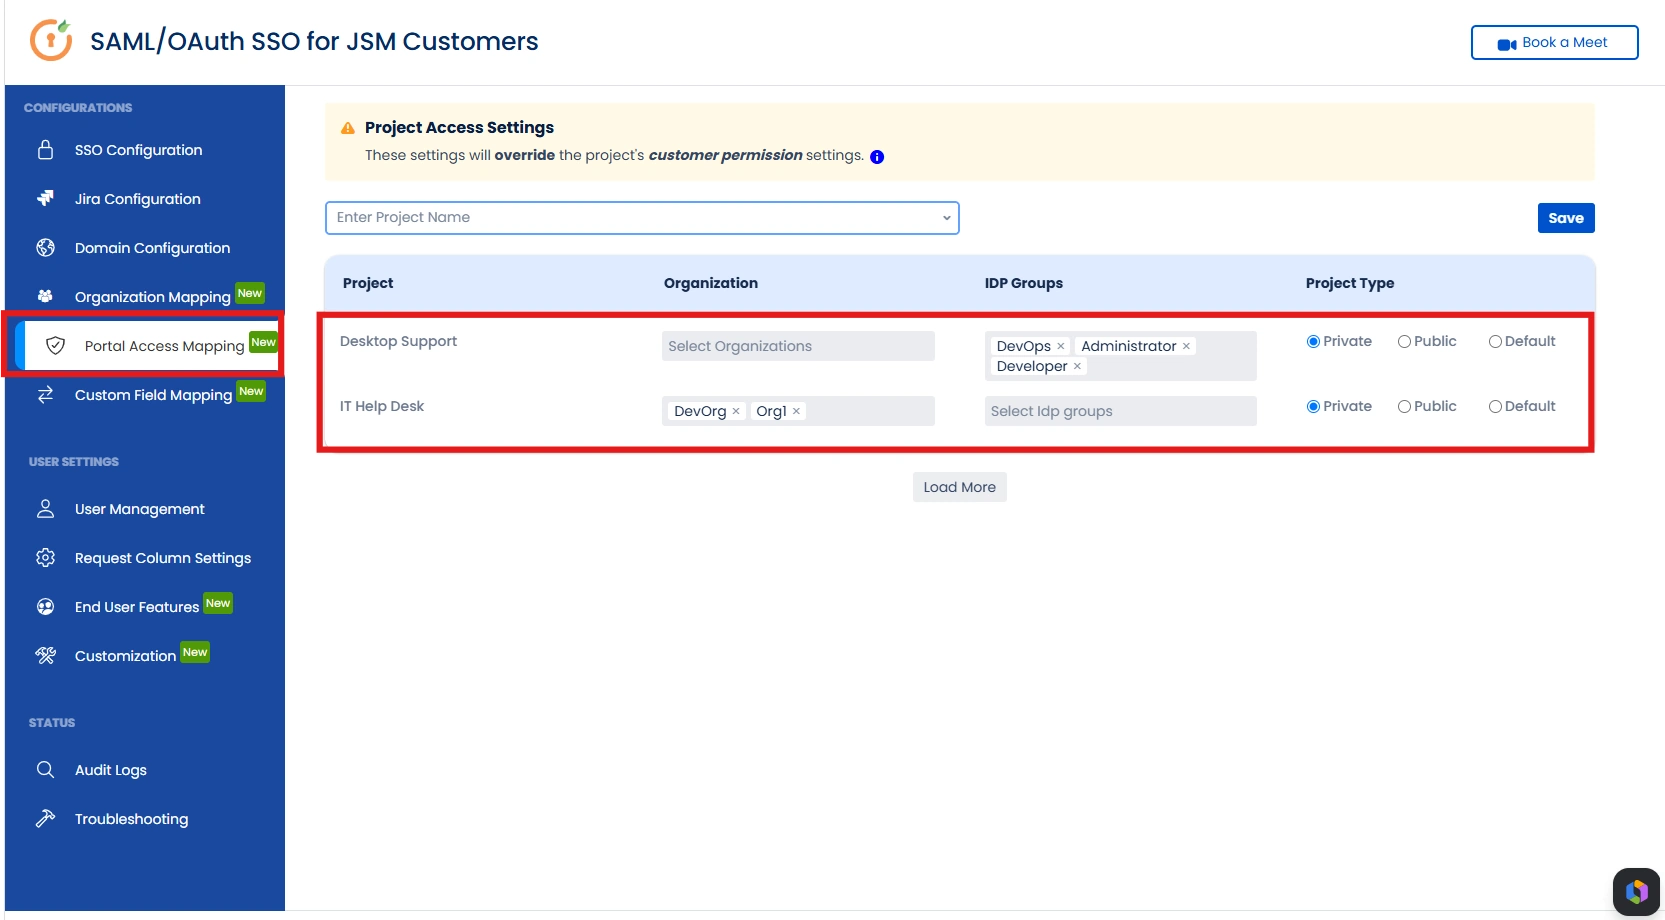
Task: Click the SSO Configuration lock icon
Action: click(x=46, y=150)
